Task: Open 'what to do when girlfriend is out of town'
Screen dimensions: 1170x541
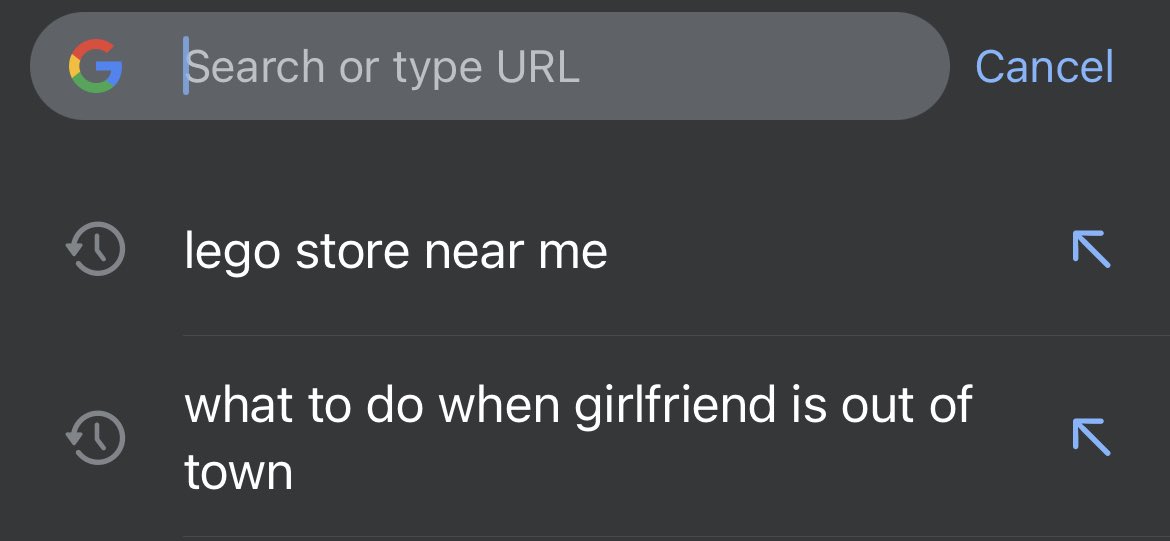Action: pyautogui.click(x=585, y=437)
